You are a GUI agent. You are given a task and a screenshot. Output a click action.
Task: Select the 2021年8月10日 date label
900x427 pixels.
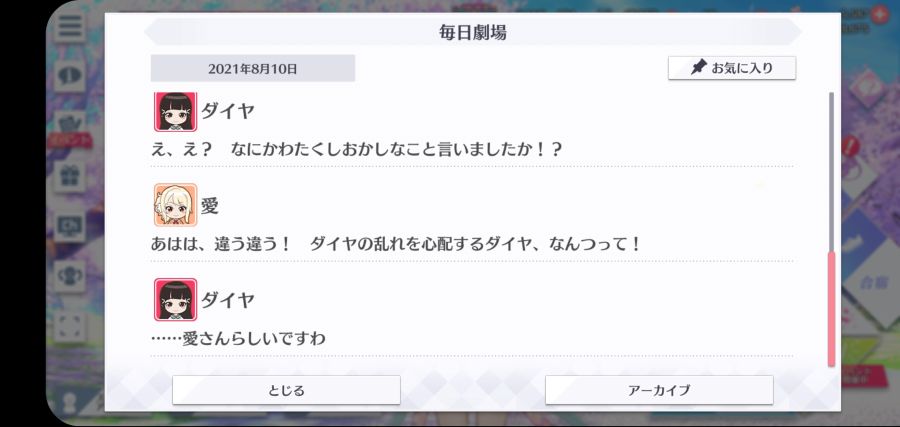253,69
